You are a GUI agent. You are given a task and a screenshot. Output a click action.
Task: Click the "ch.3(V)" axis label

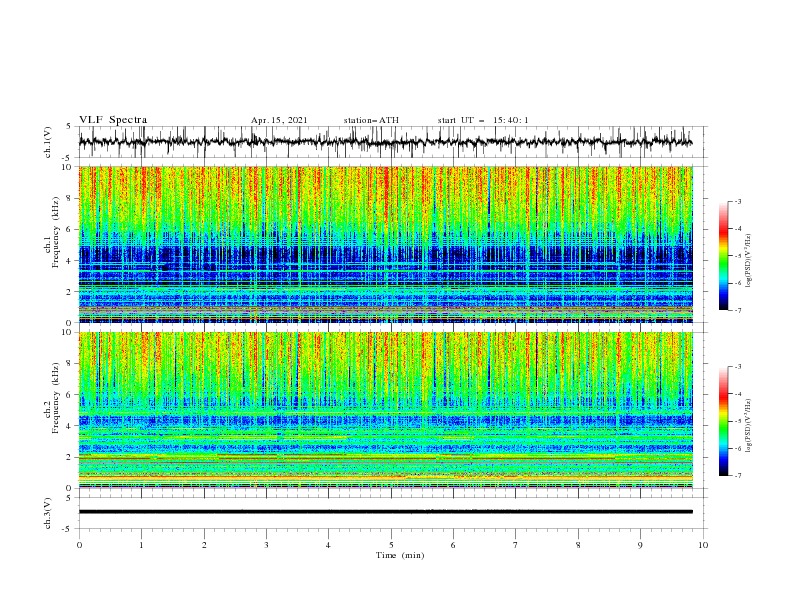coord(47,513)
